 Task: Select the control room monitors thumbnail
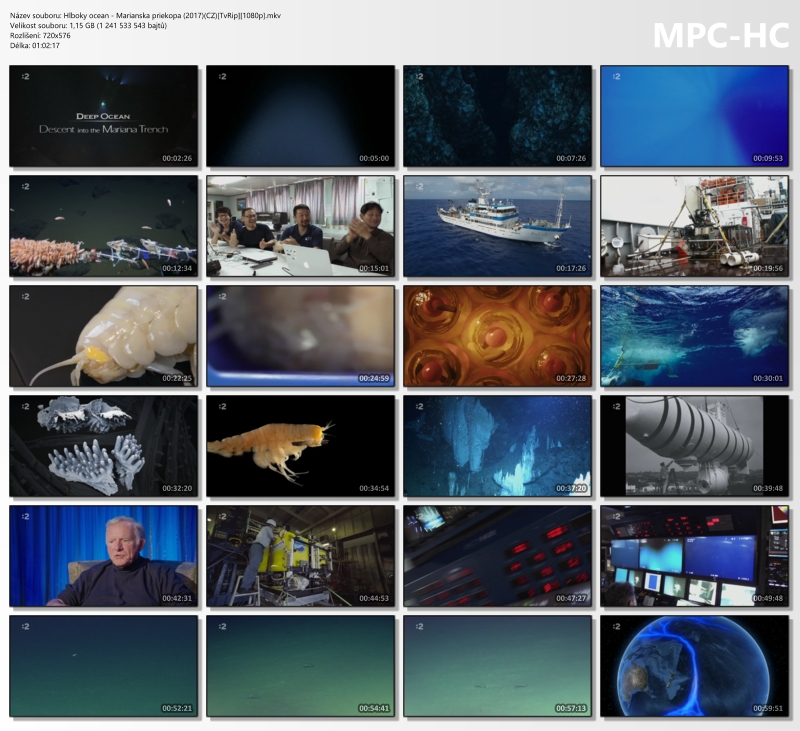click(694, 556)
